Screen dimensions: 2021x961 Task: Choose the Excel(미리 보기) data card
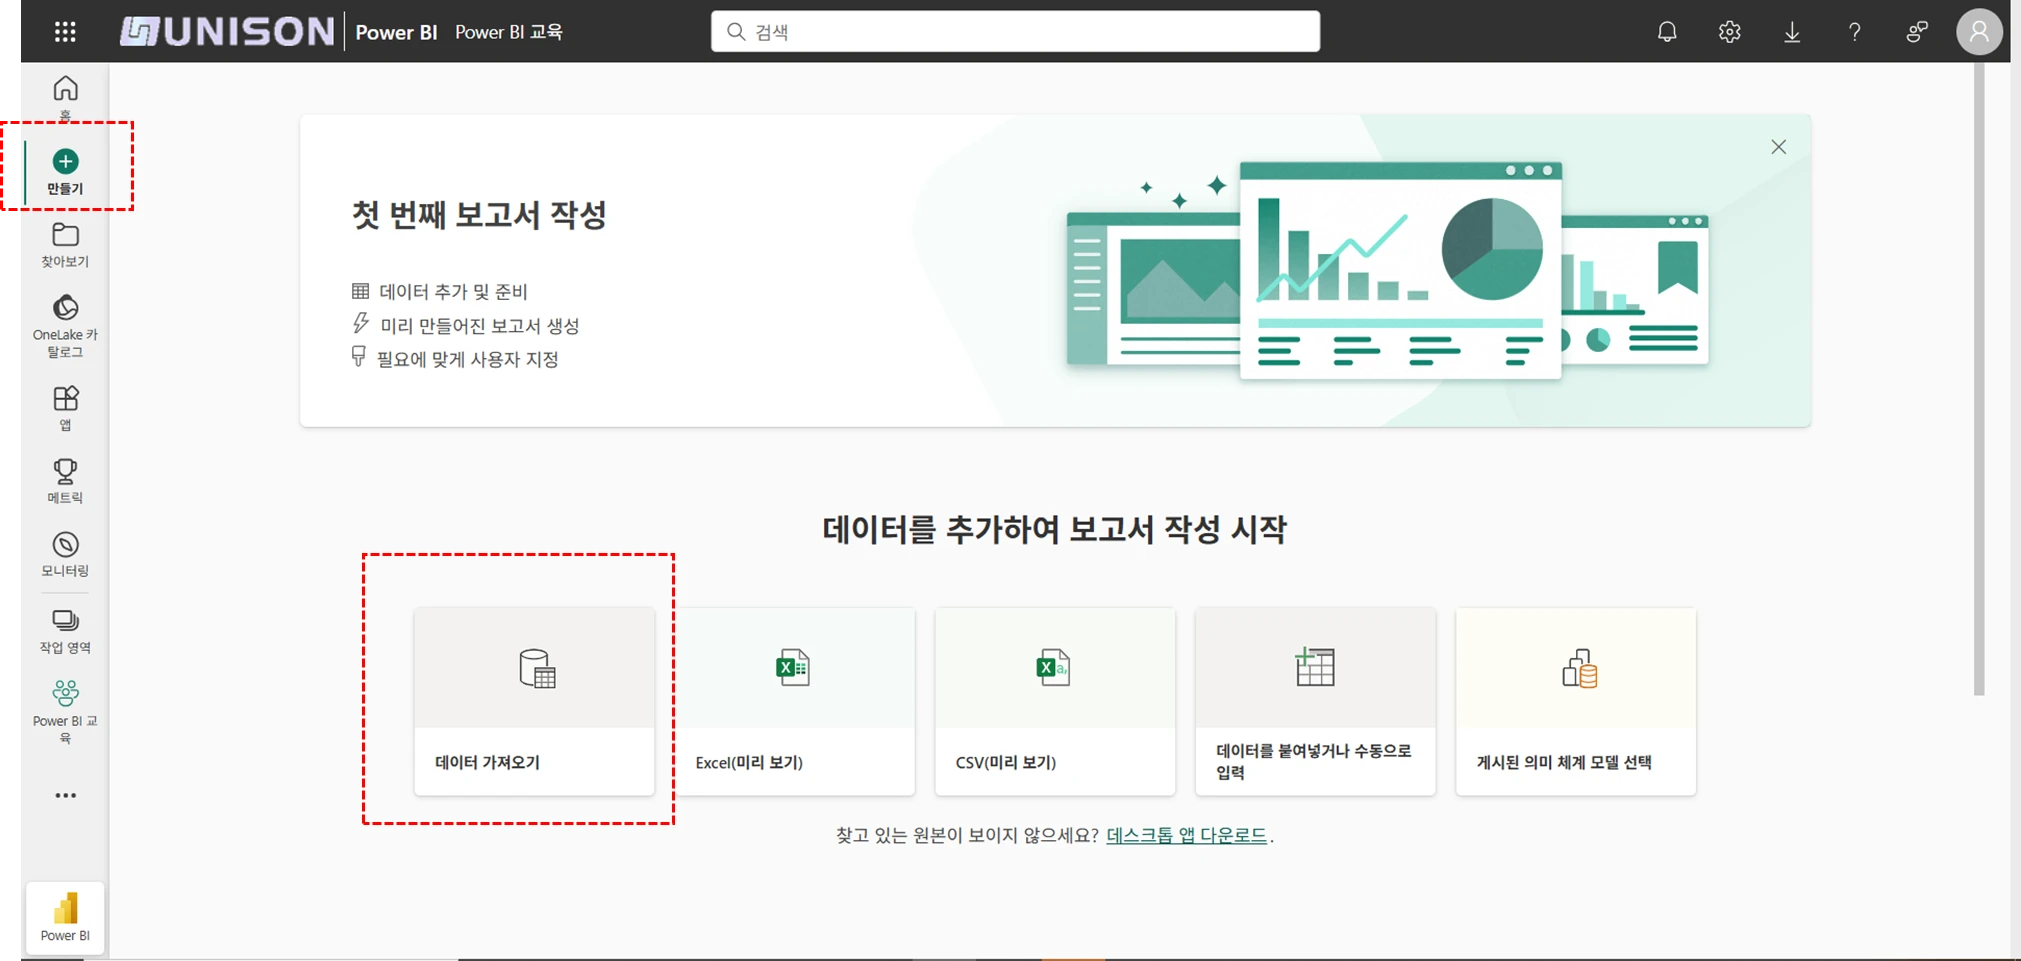click(795, 701)
